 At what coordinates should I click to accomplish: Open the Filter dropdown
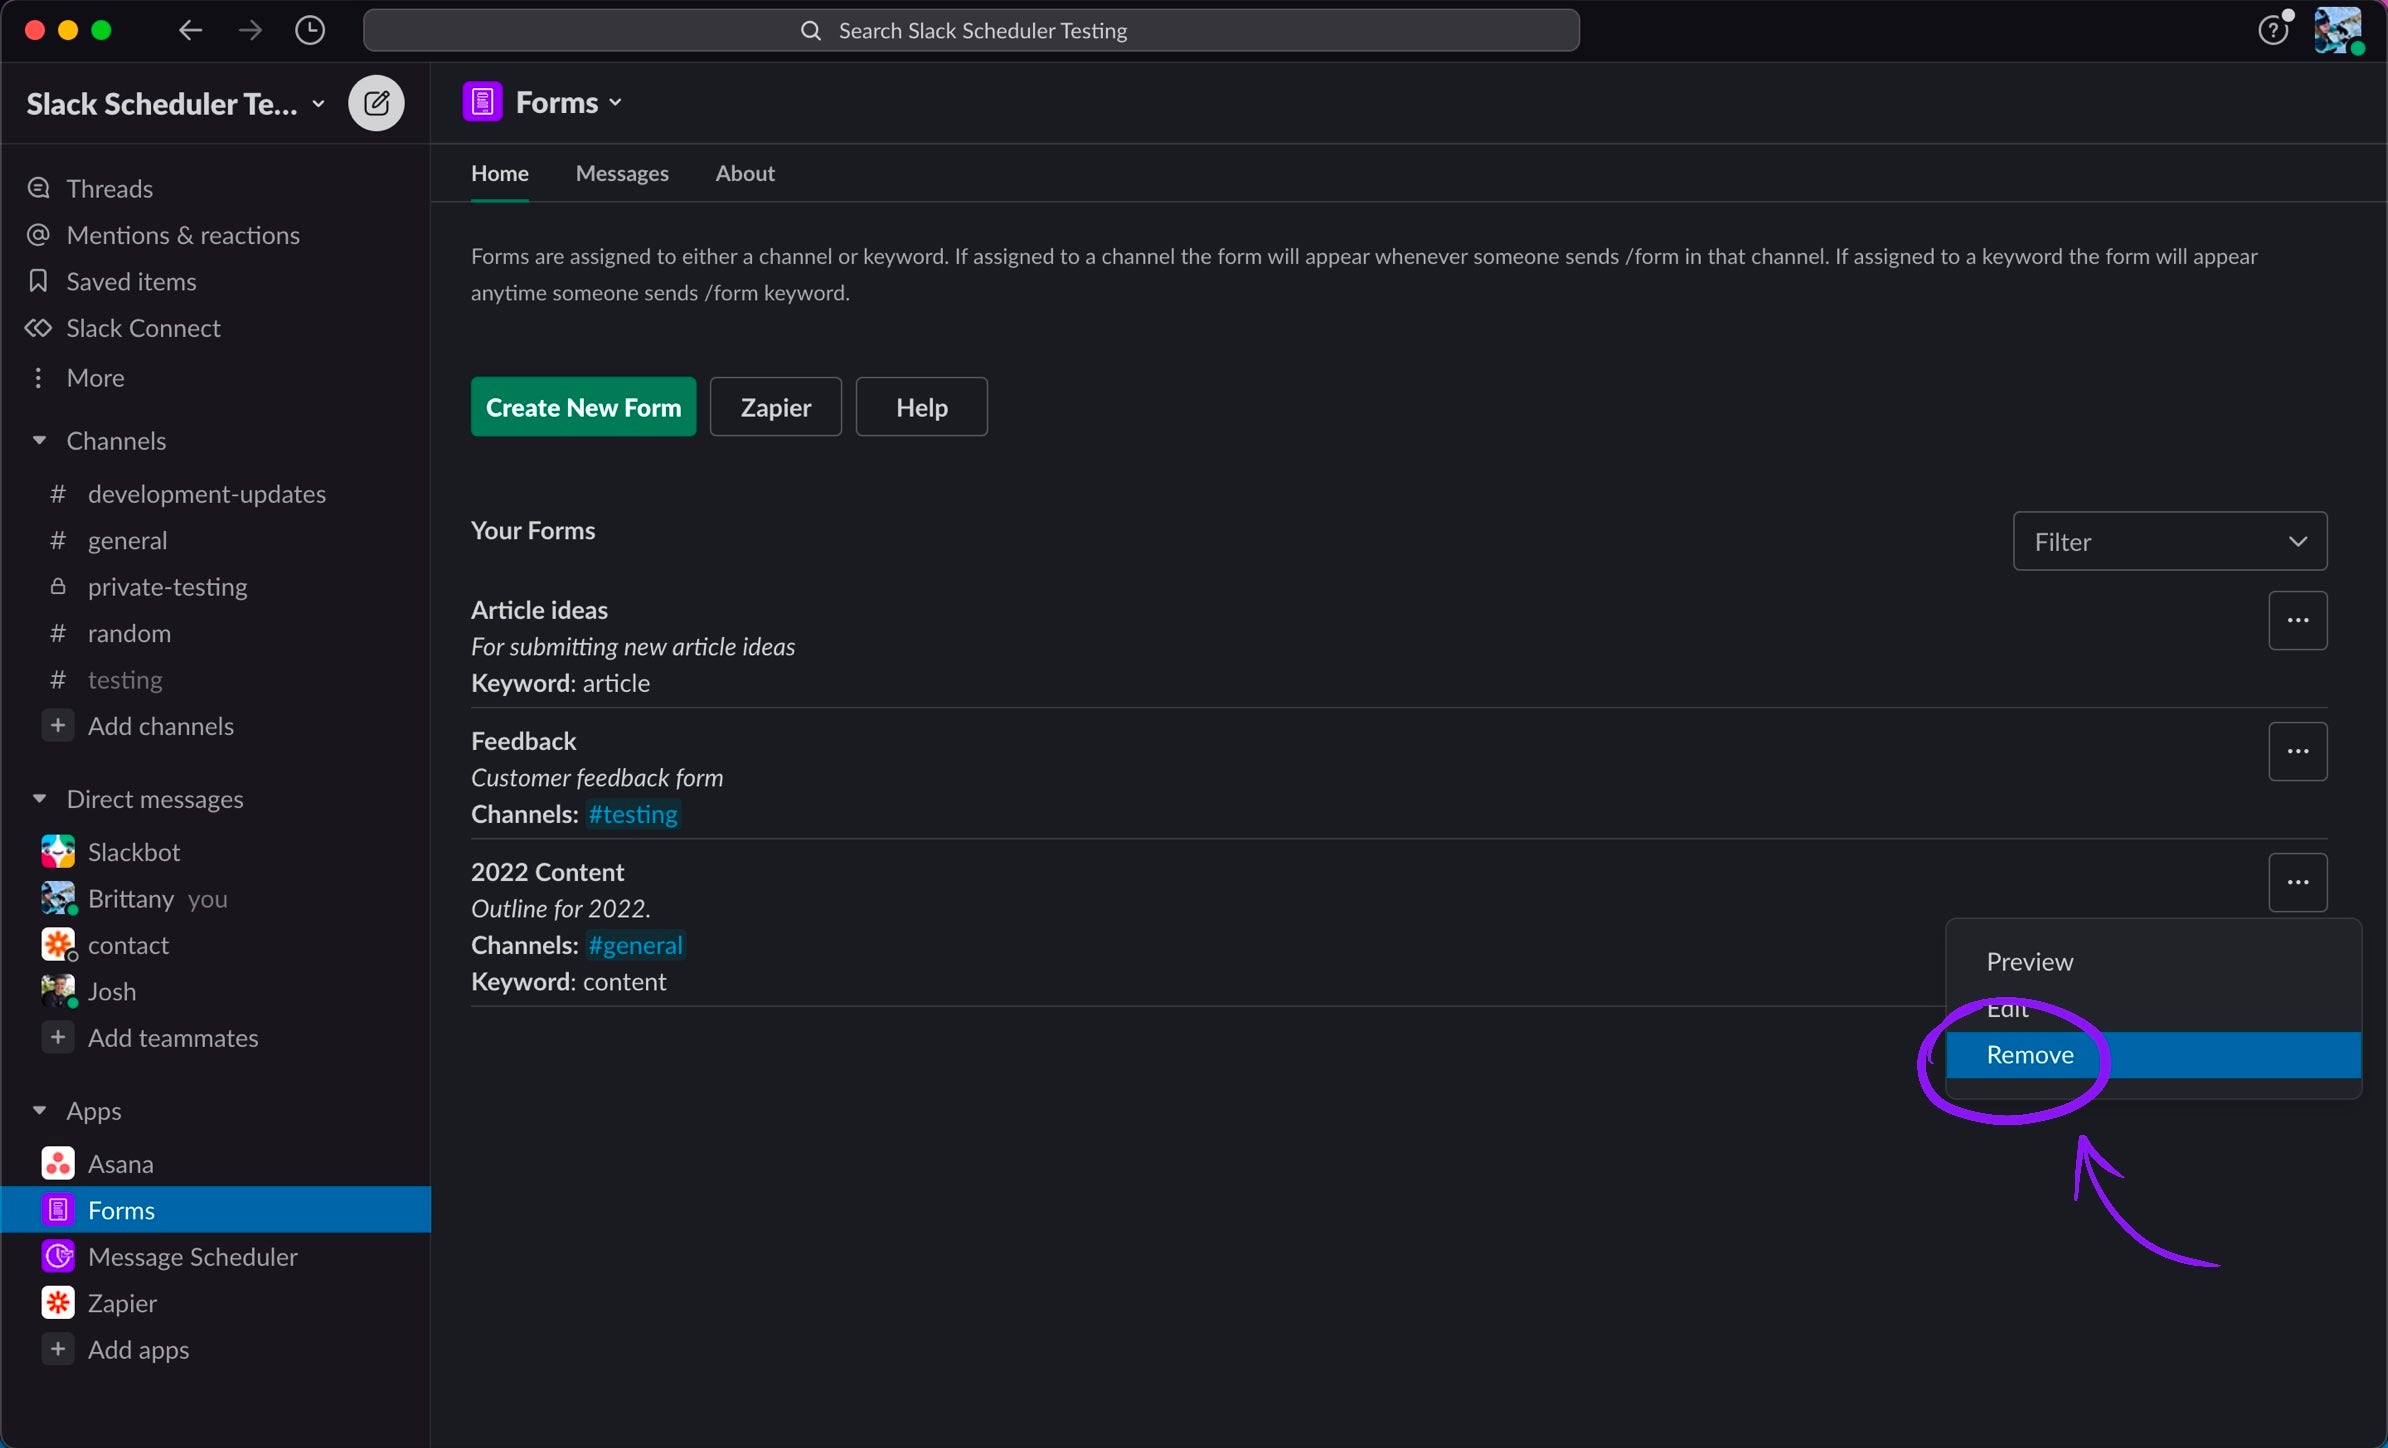click(2169, 542)
